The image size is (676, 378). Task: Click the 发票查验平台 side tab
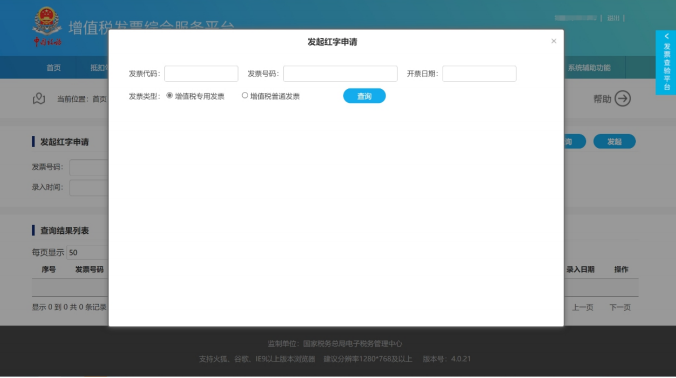[667, 62]
